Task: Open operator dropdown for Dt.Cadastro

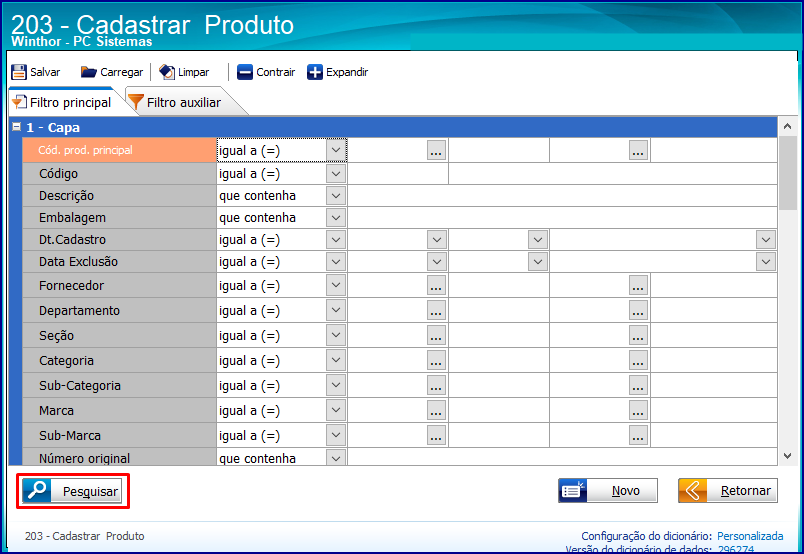Action: [336, 240]
